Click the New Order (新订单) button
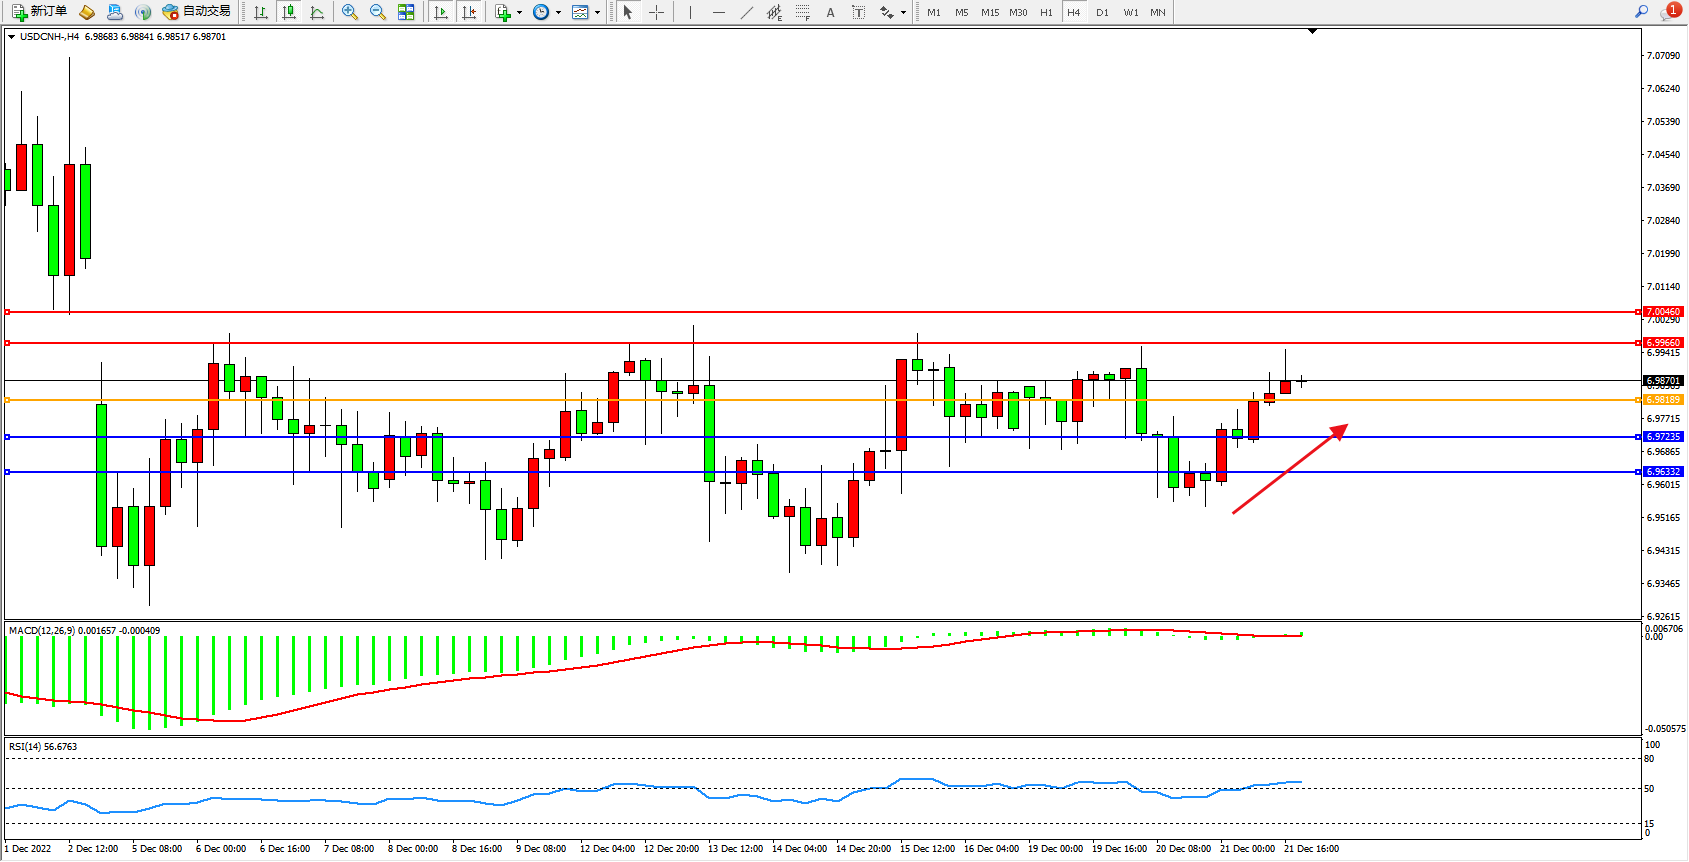Viewport: 1689px width, 862px height. tap(40, 12)
